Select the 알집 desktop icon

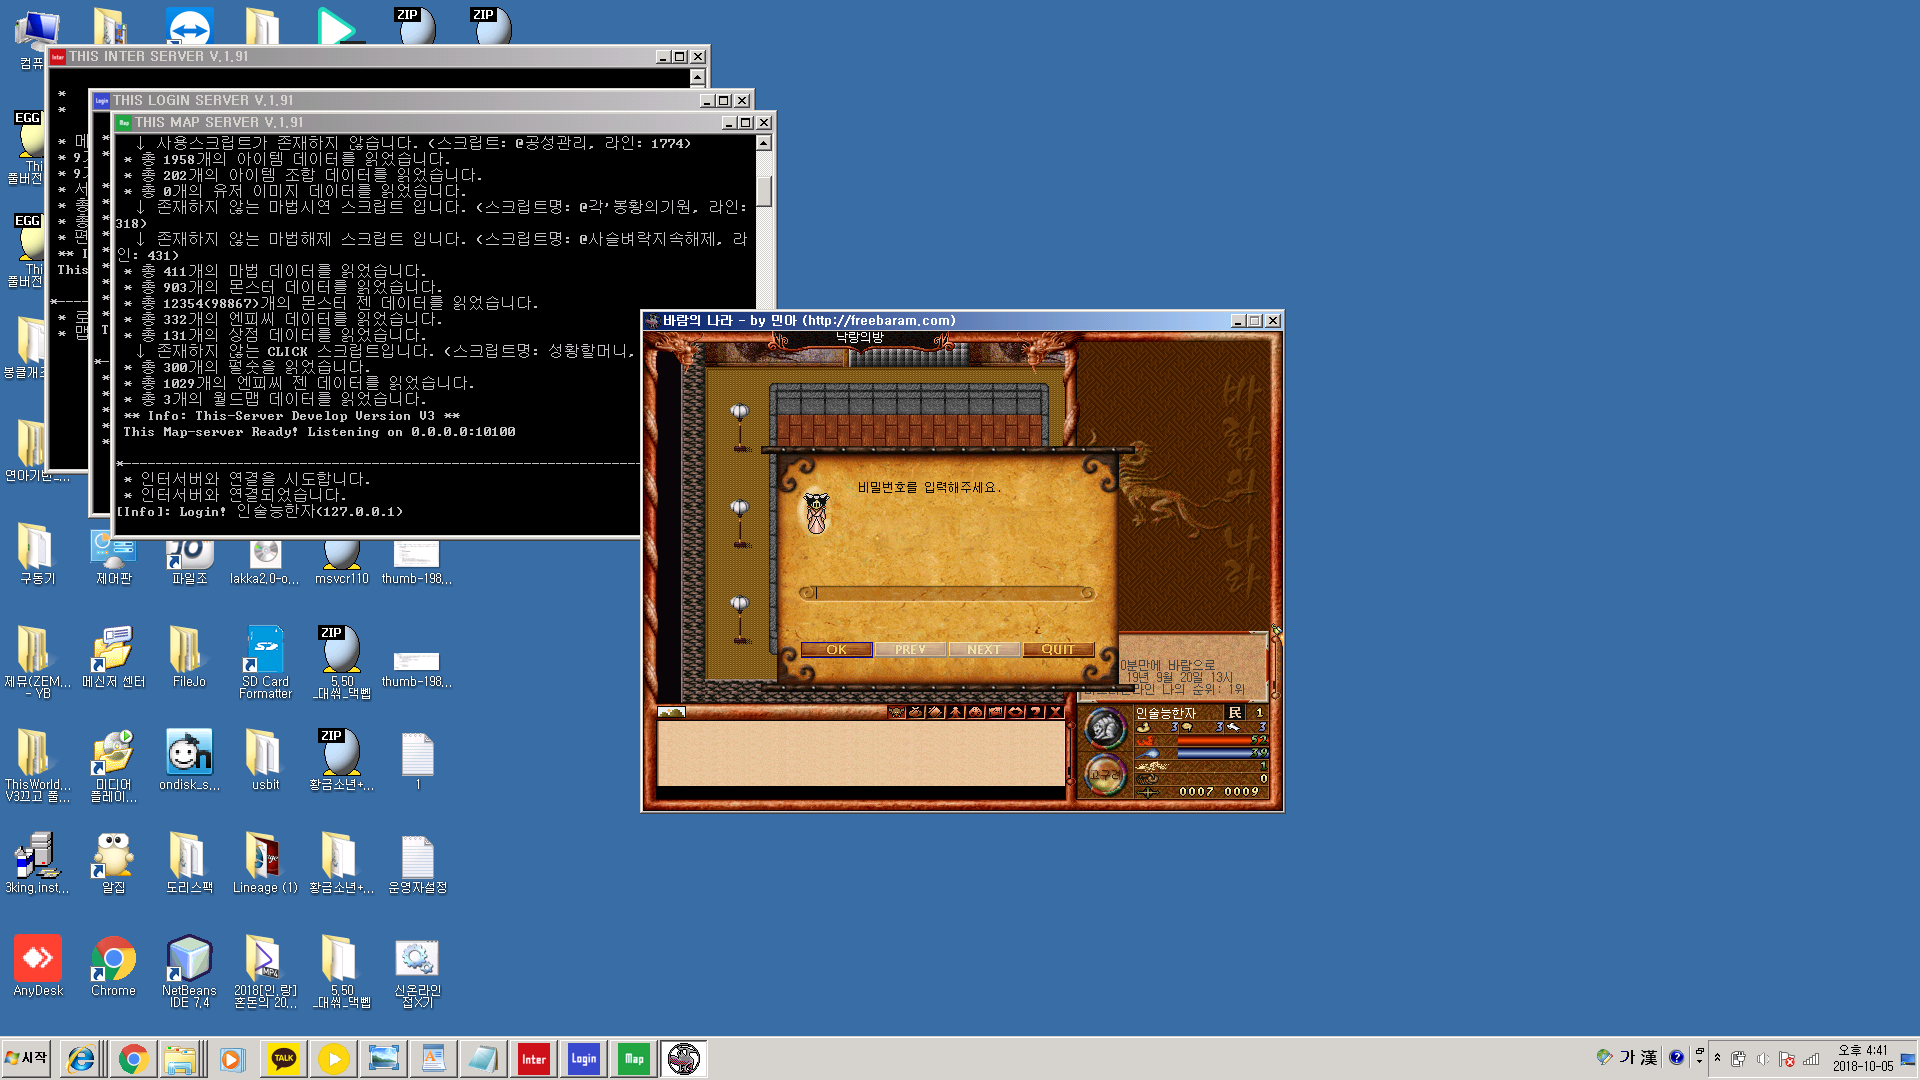pos(113,863)
